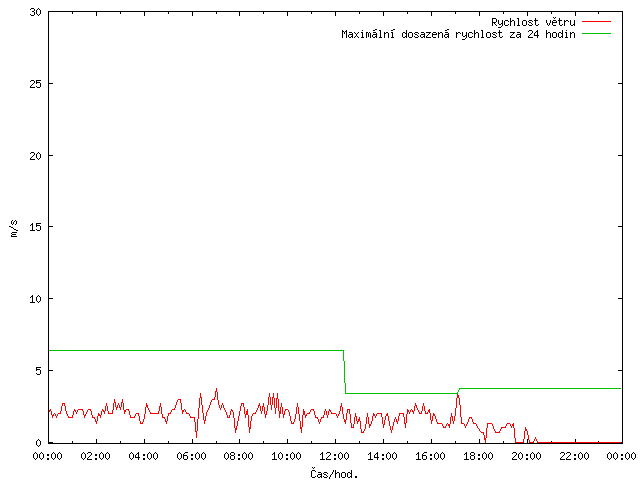Click the x-axis label 08:00
Screen dimensions: 640x480
point(239,456)
